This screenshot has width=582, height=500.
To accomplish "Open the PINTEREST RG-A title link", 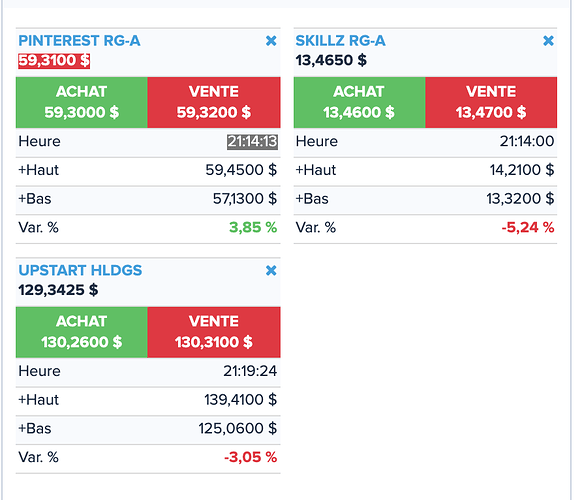I will click(79, 41).
